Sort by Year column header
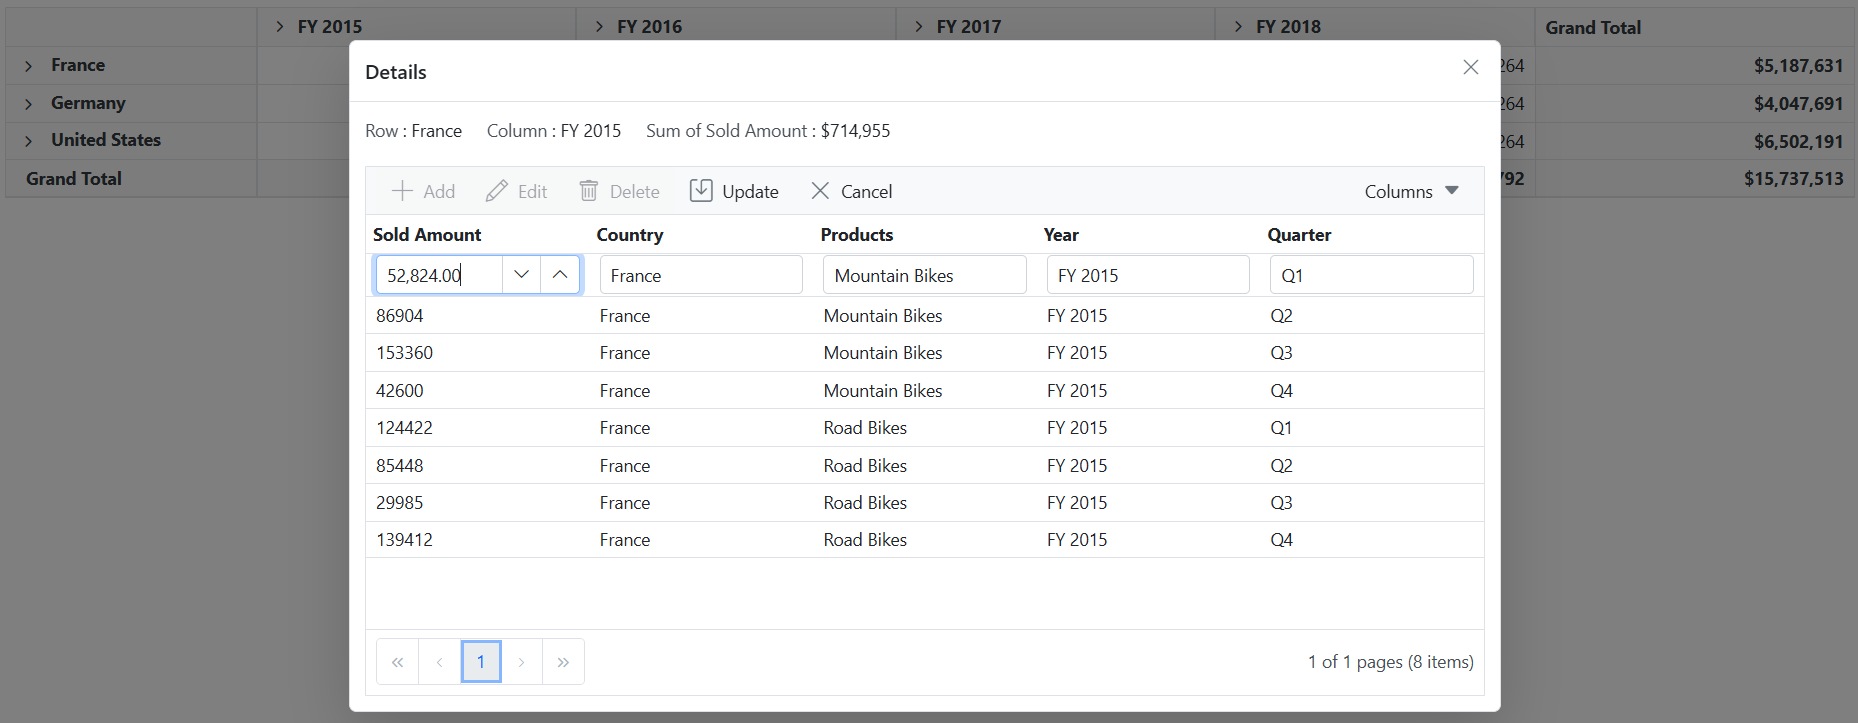Image resolution: width=1858 pixels, height=723 pixels. tap(1061, 235)
